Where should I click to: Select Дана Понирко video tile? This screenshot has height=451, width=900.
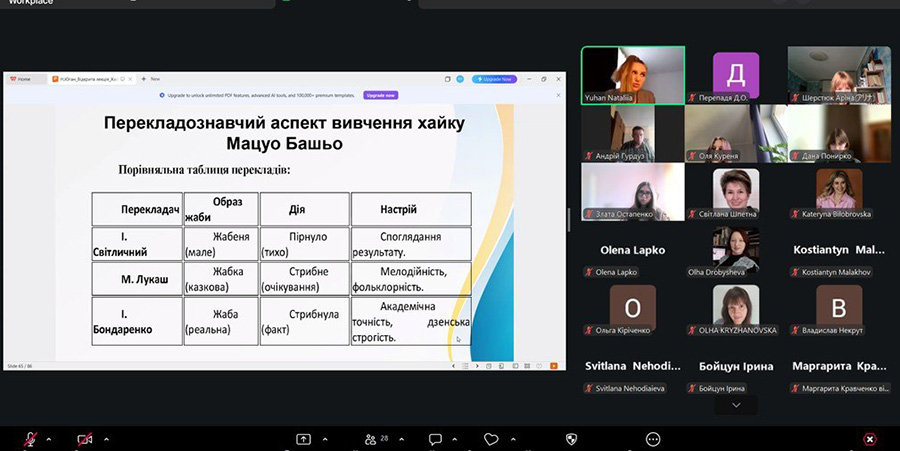839,134
